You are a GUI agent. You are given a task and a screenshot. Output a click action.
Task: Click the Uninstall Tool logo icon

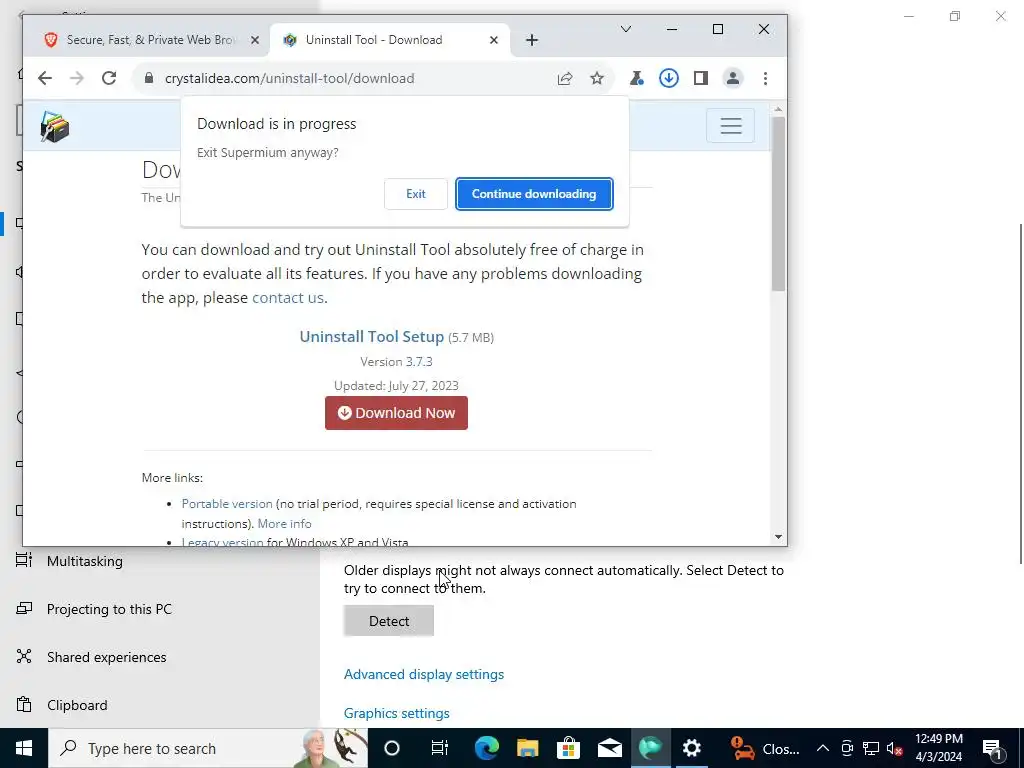[54, 127]
